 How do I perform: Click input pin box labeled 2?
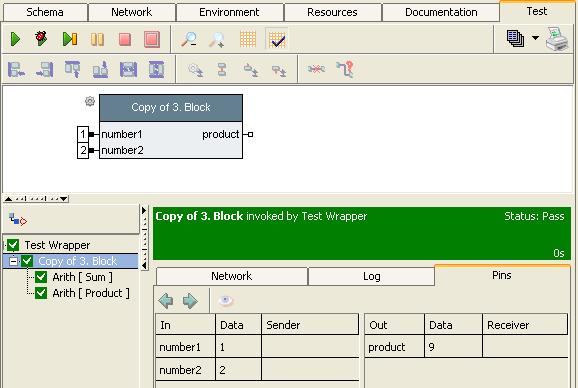83,150
